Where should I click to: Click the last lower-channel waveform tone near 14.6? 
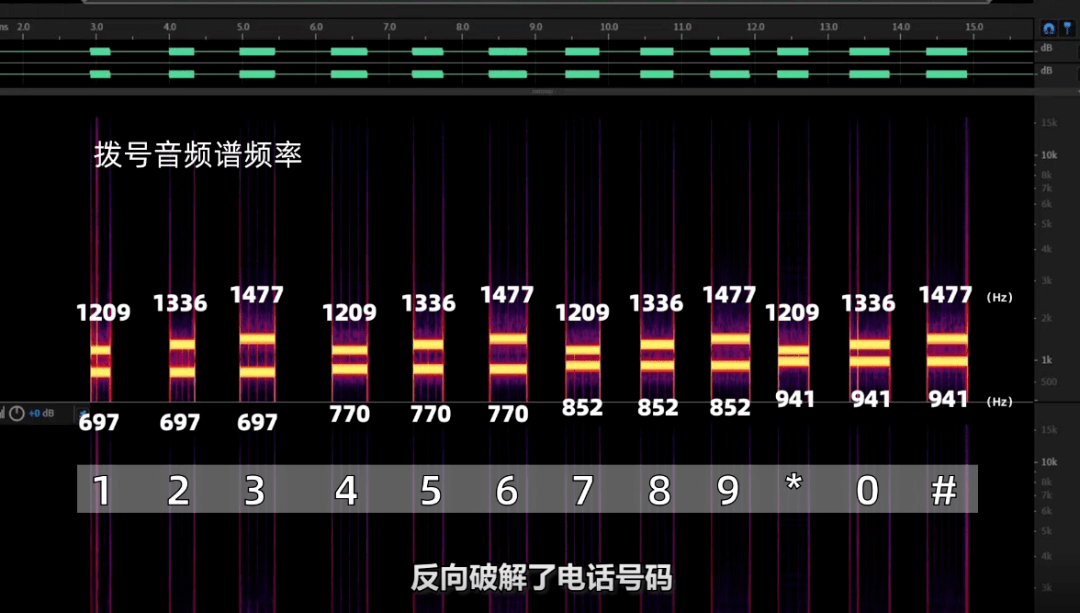(946, 74)
